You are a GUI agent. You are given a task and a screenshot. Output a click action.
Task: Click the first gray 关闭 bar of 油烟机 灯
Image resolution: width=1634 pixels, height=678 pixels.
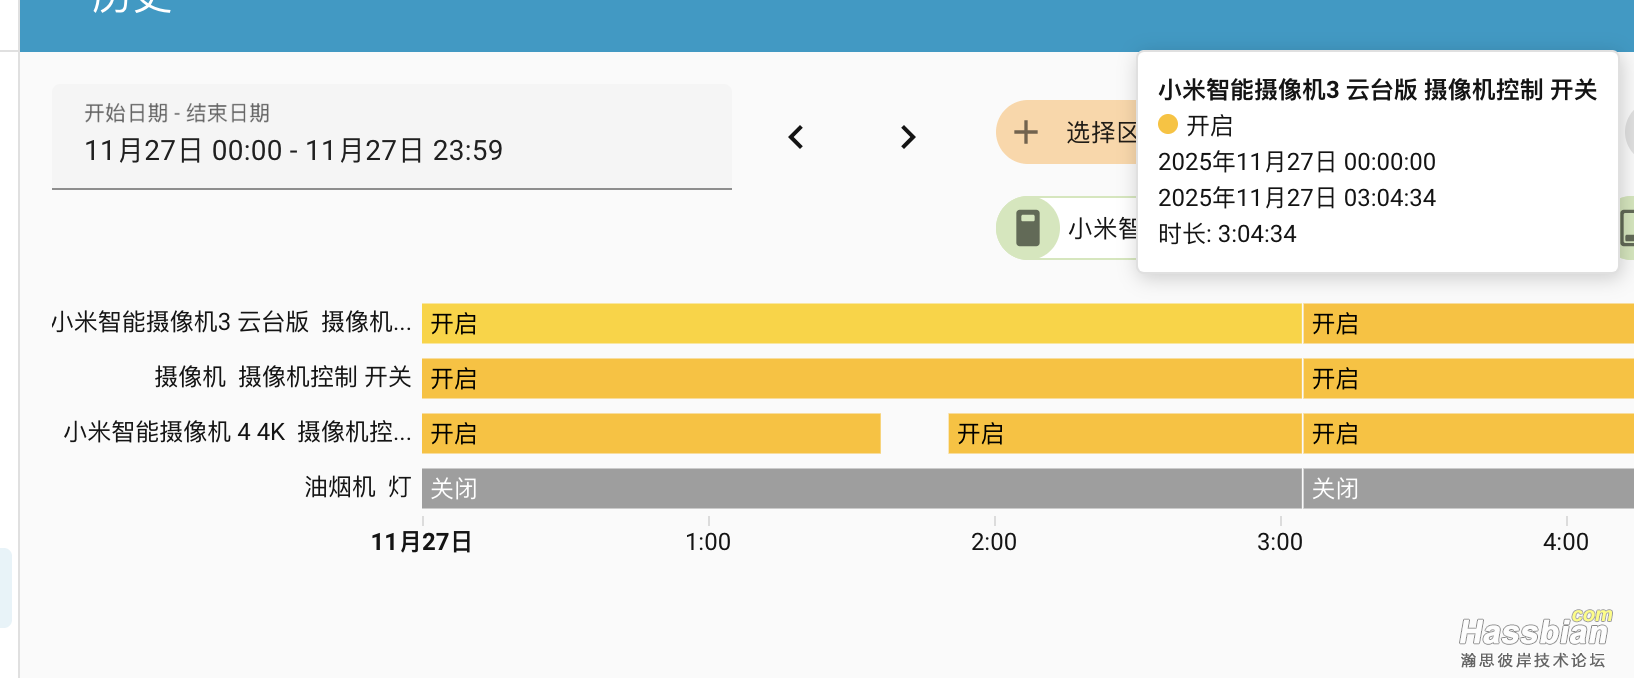coord(860,489)
